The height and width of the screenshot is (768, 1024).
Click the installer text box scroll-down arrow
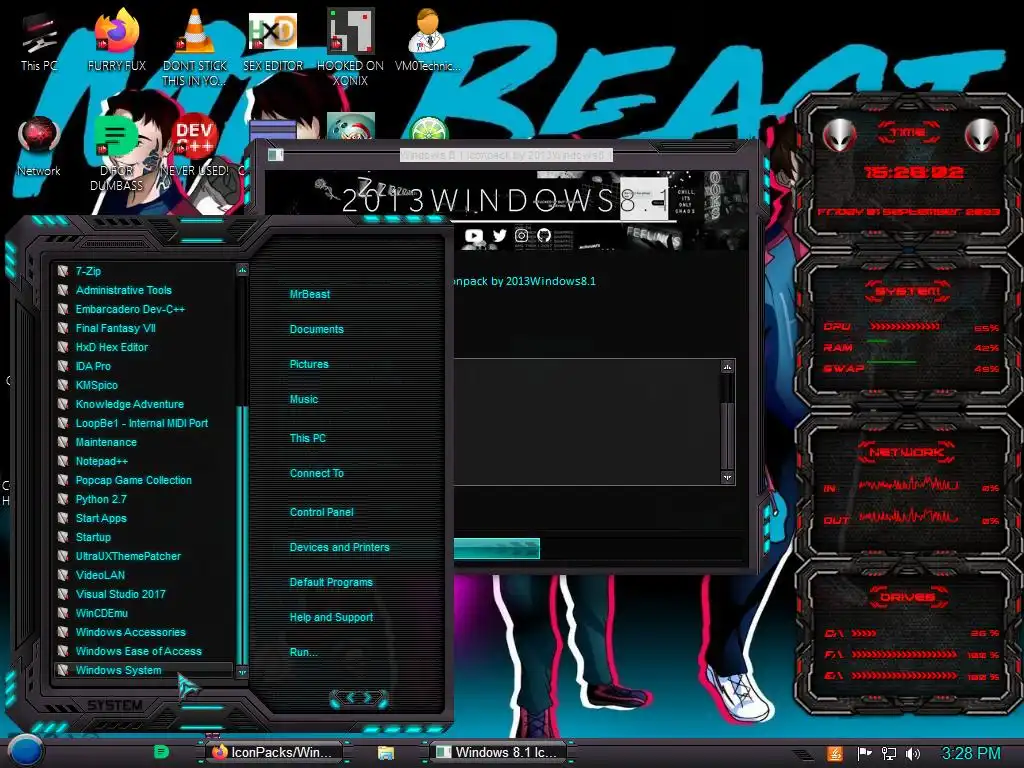pyautogui.click(x=728, y=477)
